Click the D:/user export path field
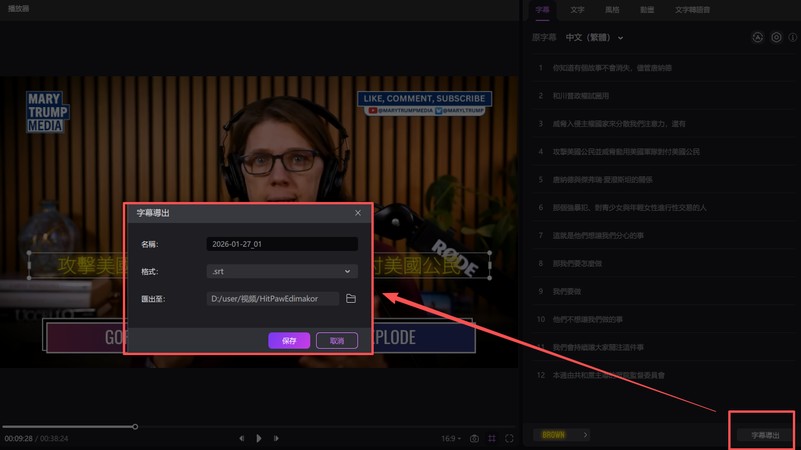This screenshot has width=801, height=450. [272, 299]
